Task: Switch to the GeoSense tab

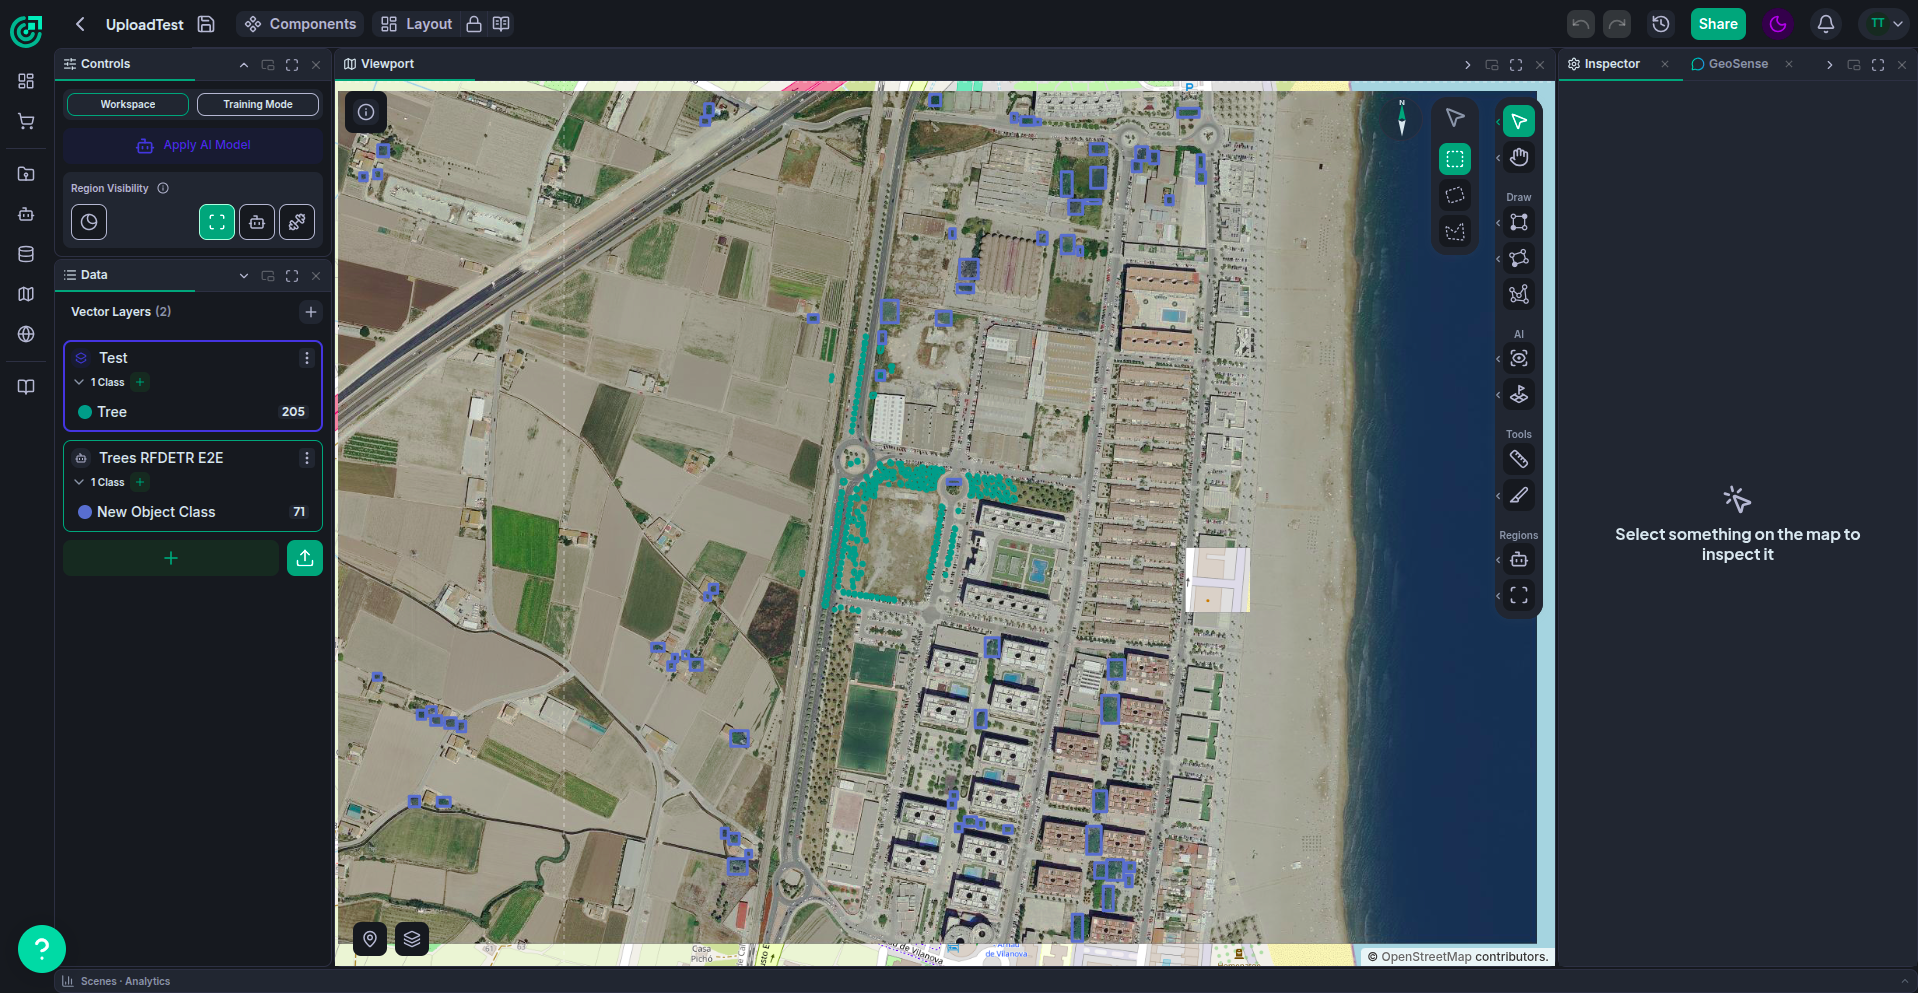Action: (x=1730, y=64)
